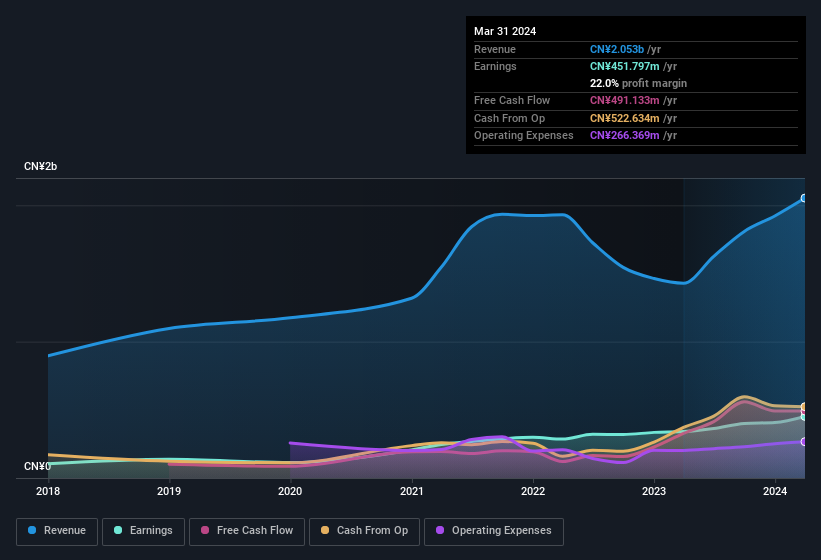Click the Revenue label in tooltip
The height and width of the screenshot is (560, 821).
[495, 49]
